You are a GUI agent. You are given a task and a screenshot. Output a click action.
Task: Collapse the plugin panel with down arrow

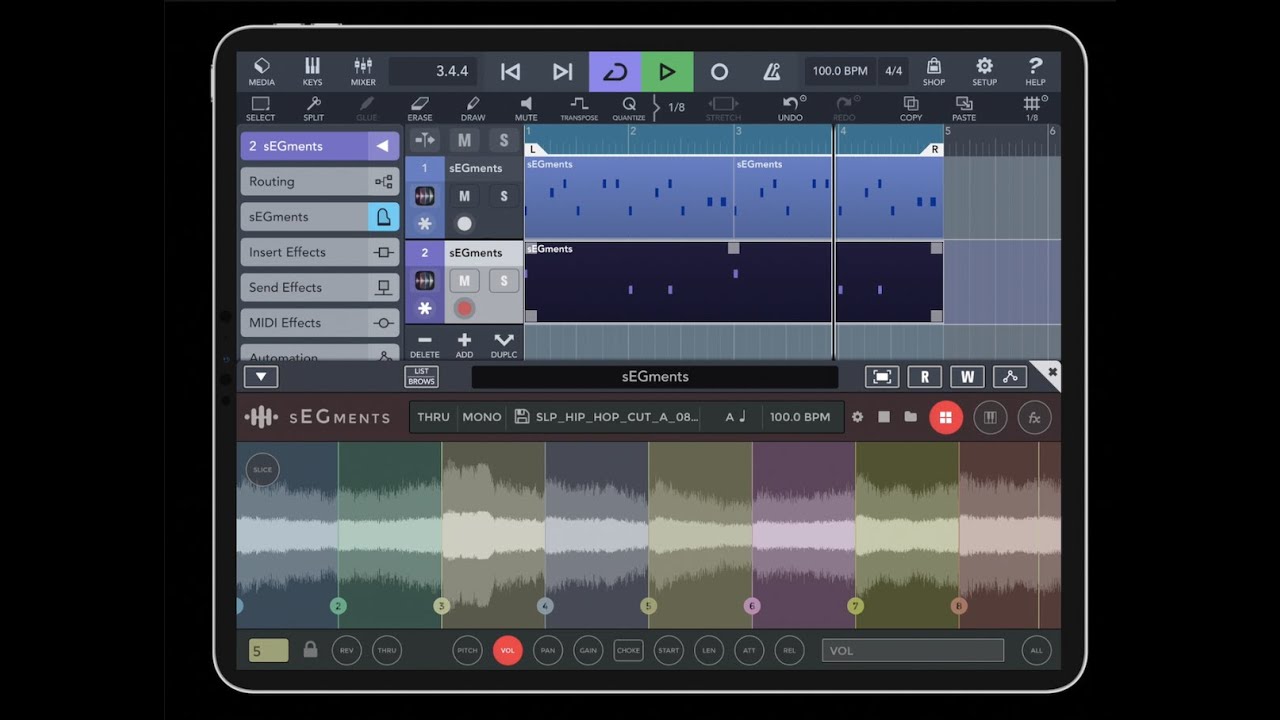coord(261,377)
